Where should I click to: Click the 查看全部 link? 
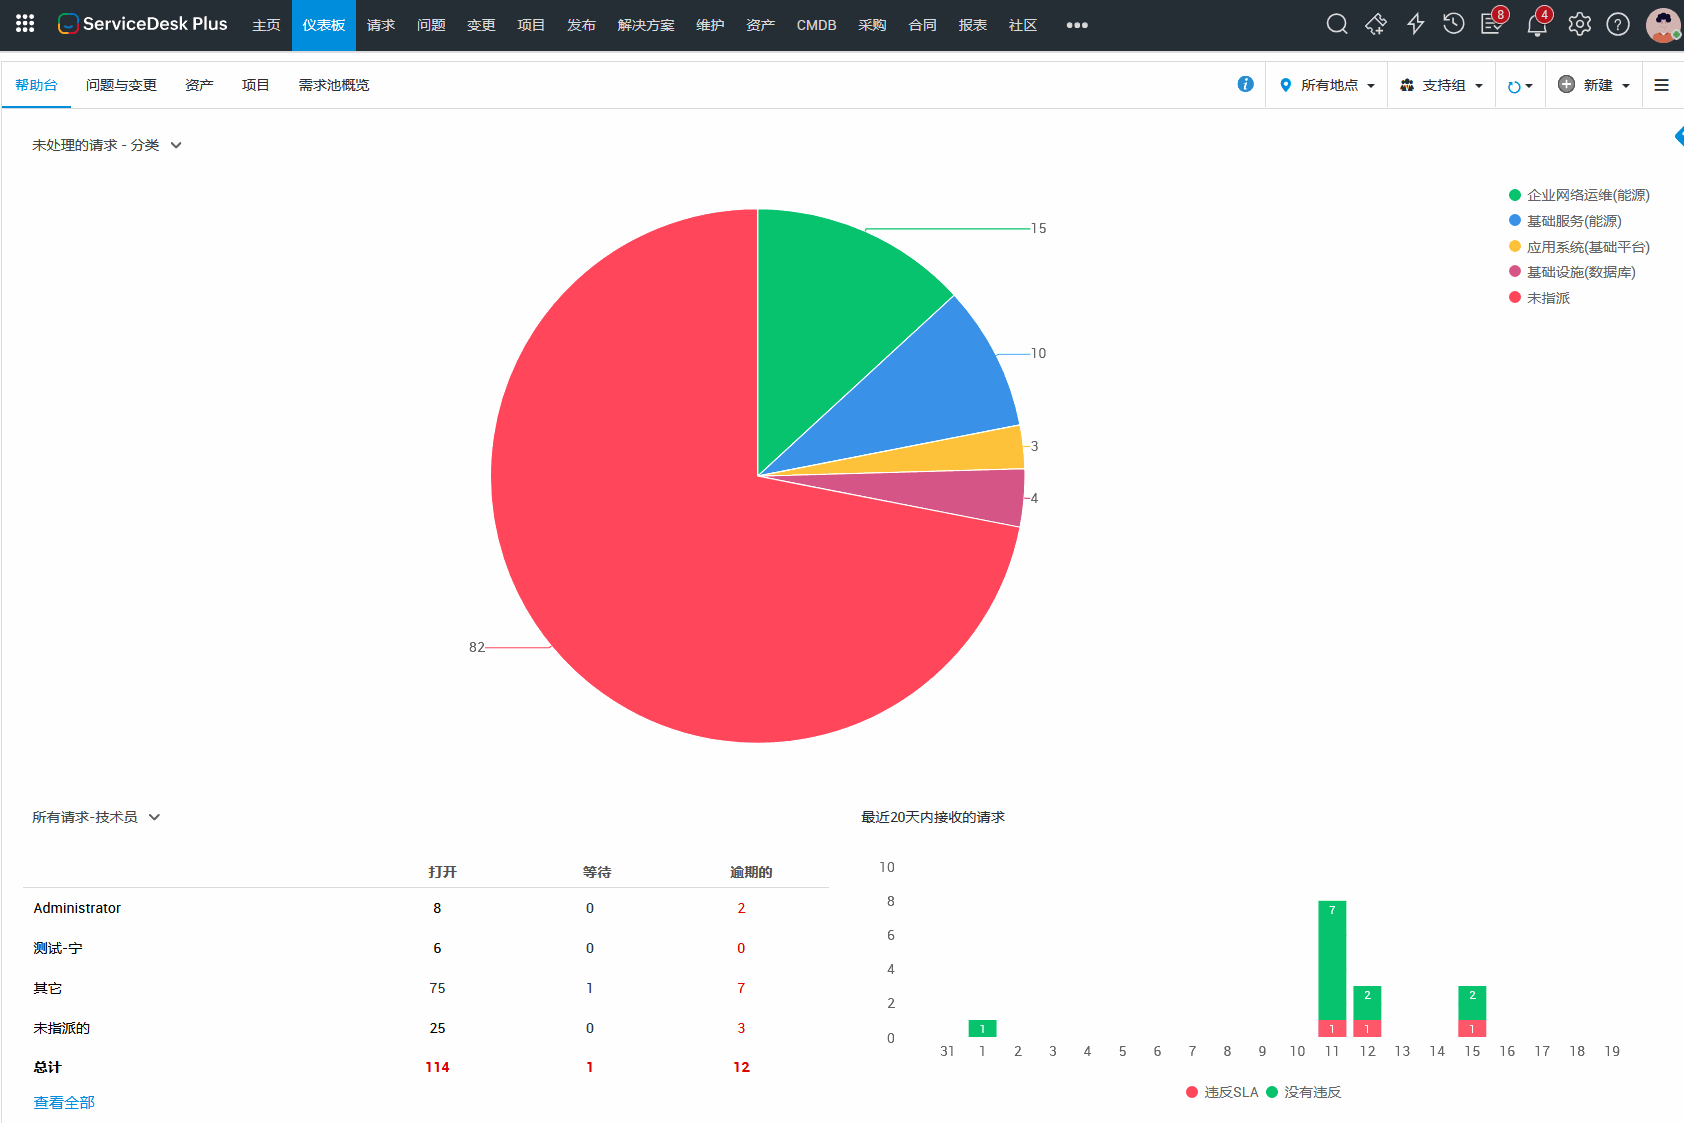pyautogui.click(x=64, y=1102)
